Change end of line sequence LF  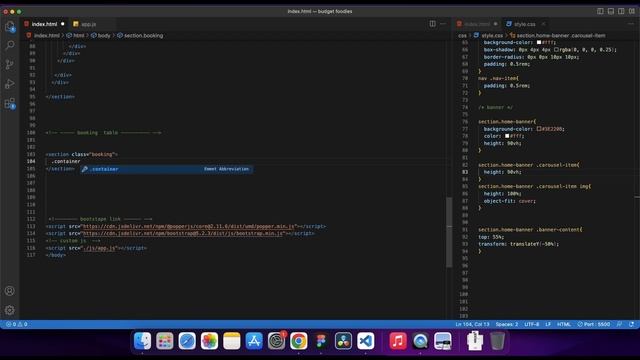(548, 324)
